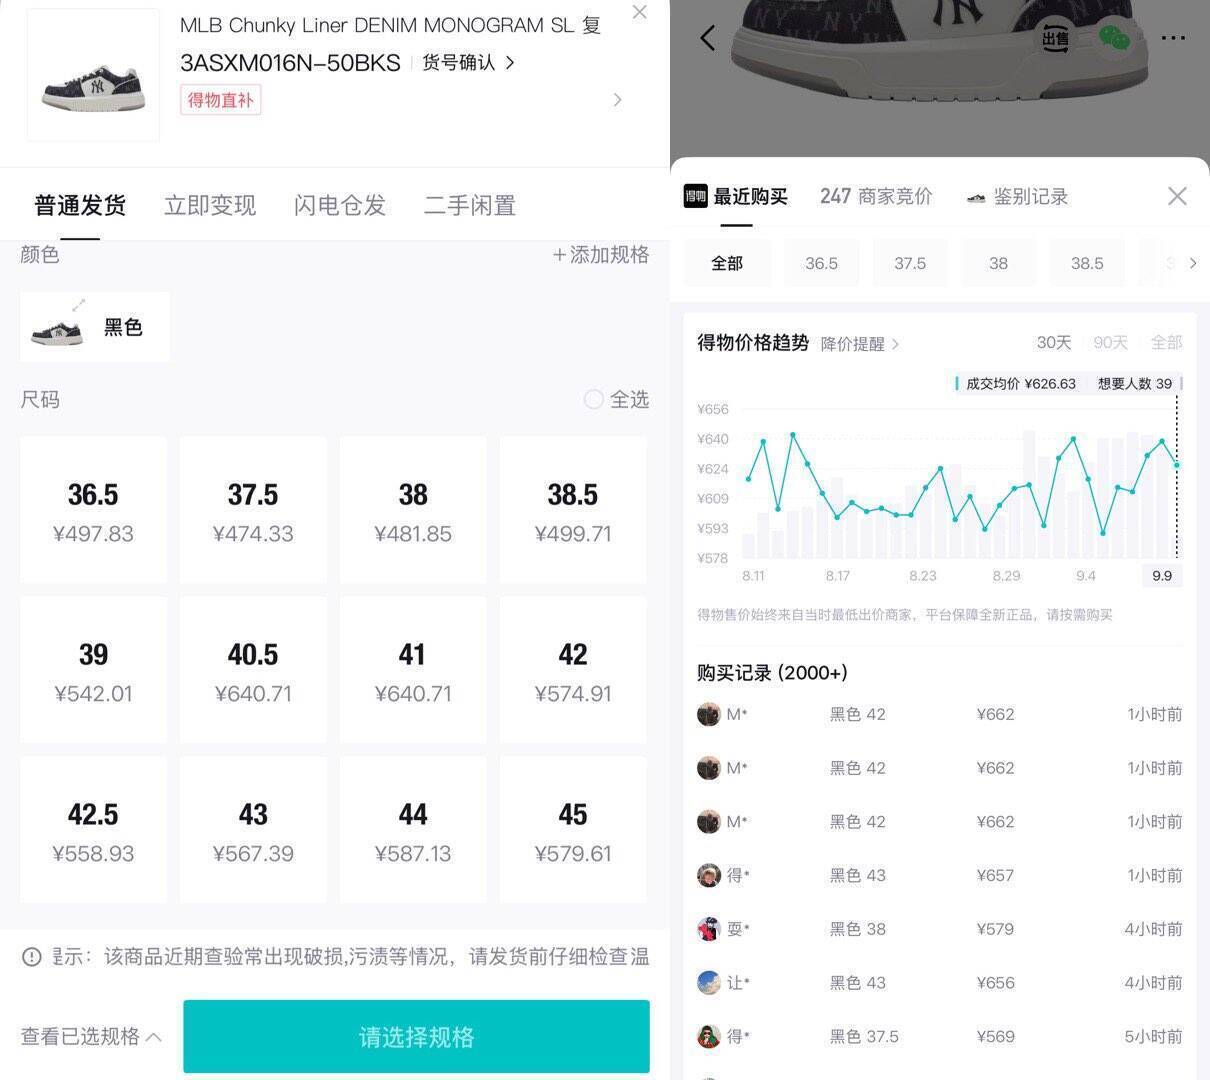Tap the 得物 logo icon beside 最近购买

click(x=695, y=196)
